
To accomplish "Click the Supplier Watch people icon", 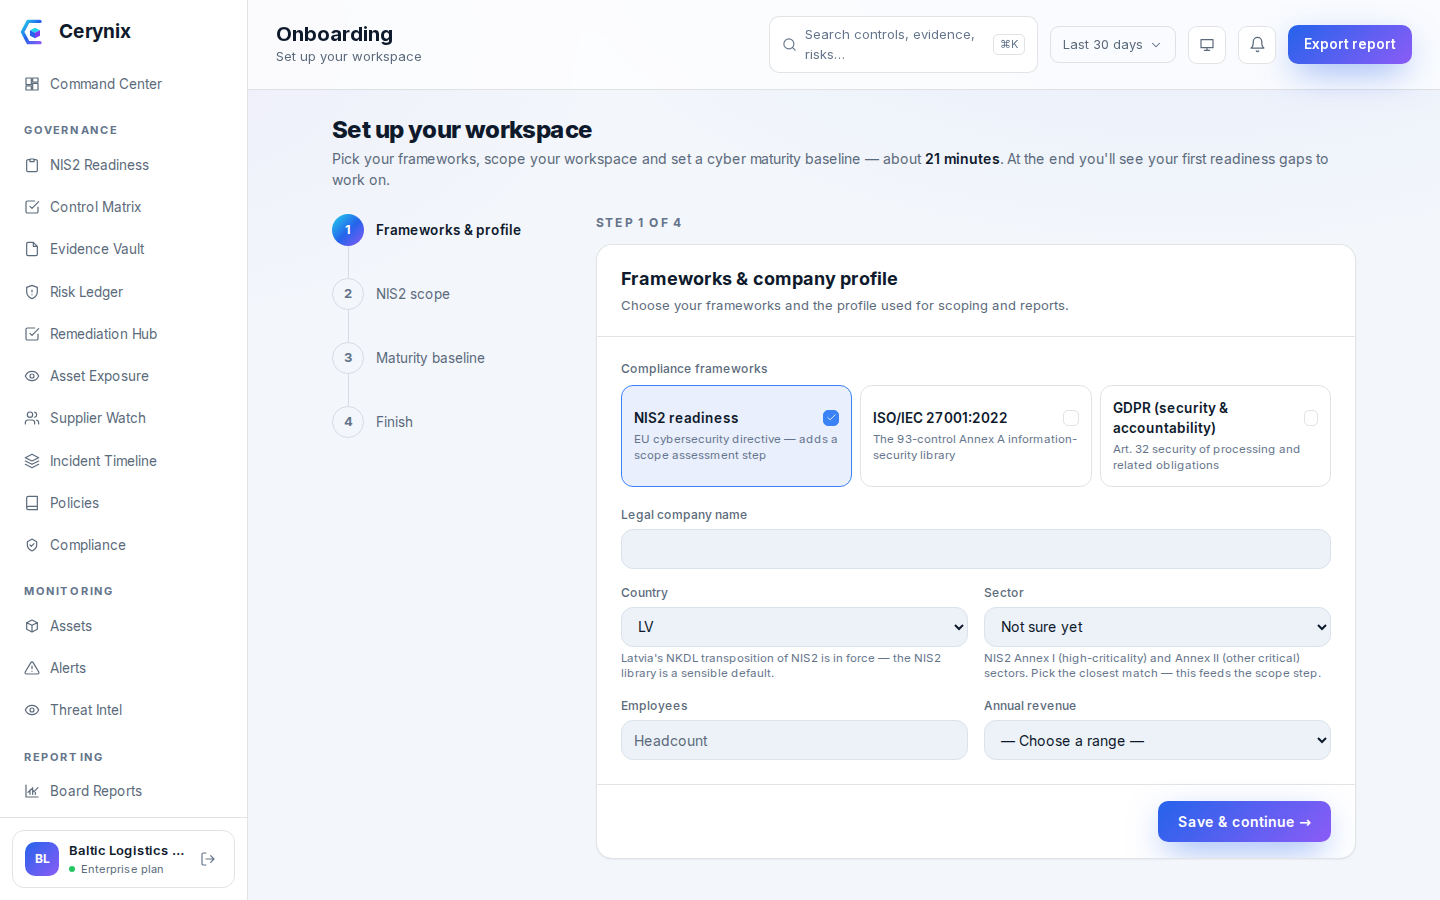I will click(32, 418).
